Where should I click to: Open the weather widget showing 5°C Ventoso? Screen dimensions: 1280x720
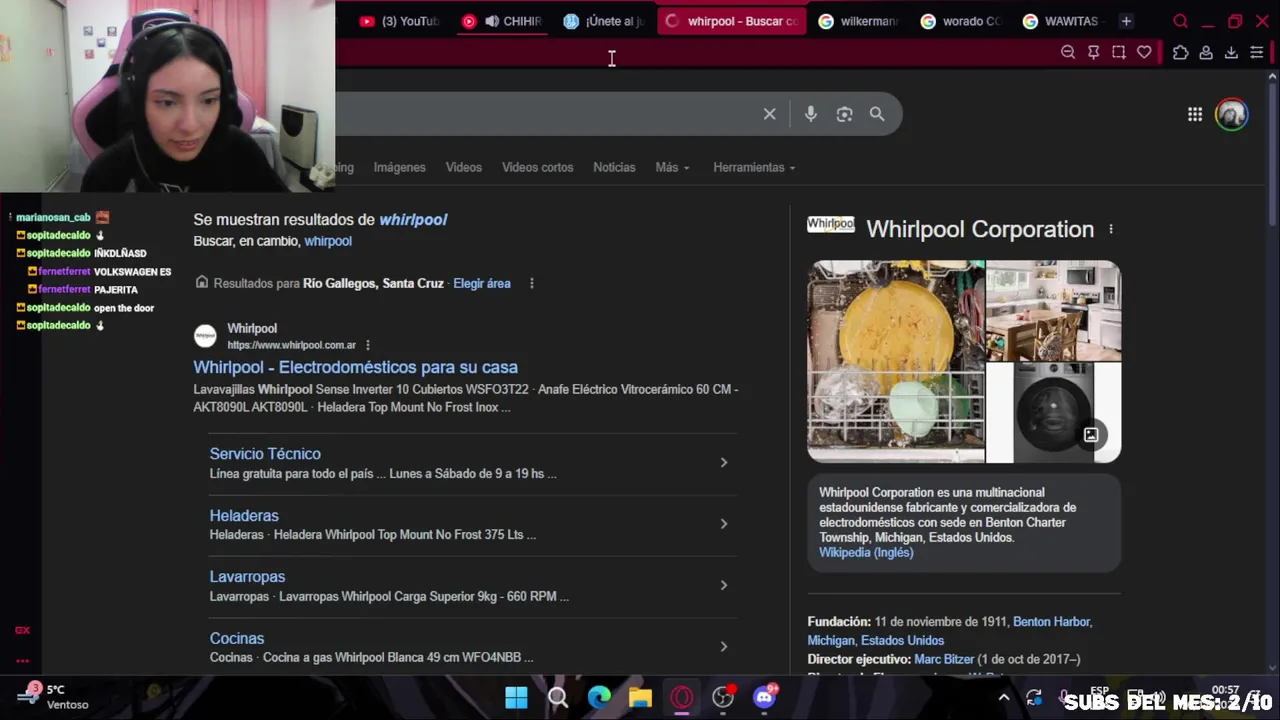pos(52,697)
